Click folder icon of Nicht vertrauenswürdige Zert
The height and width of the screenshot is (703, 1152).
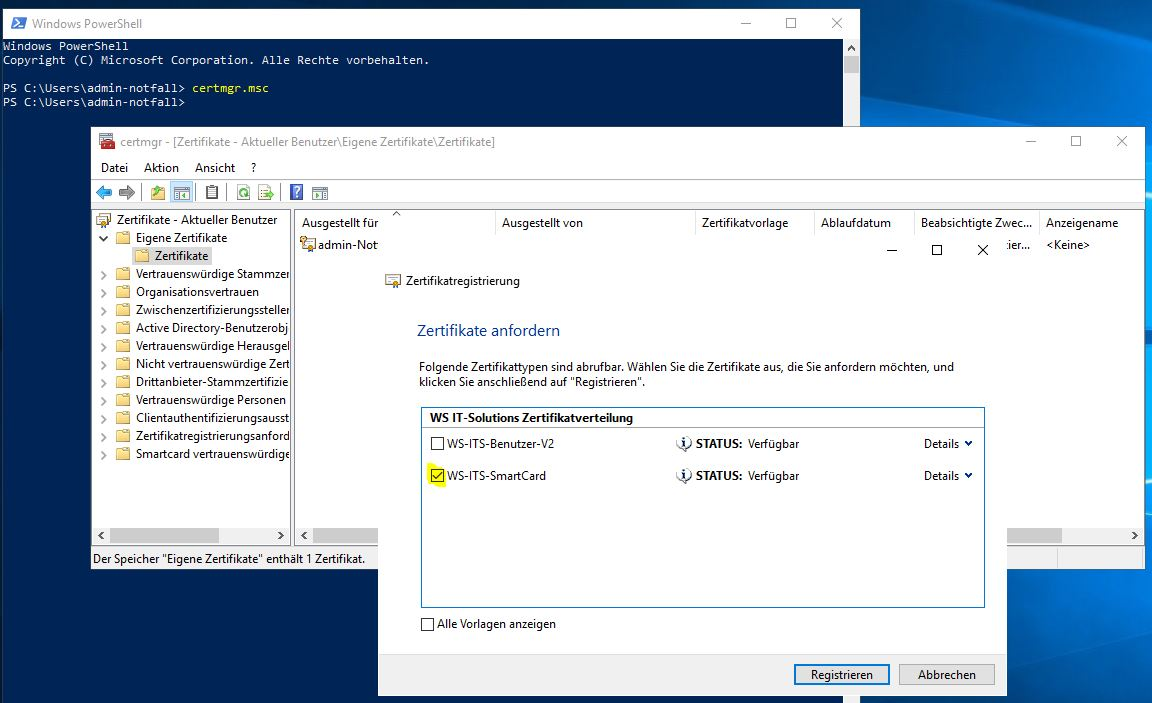tap(123, 364)
